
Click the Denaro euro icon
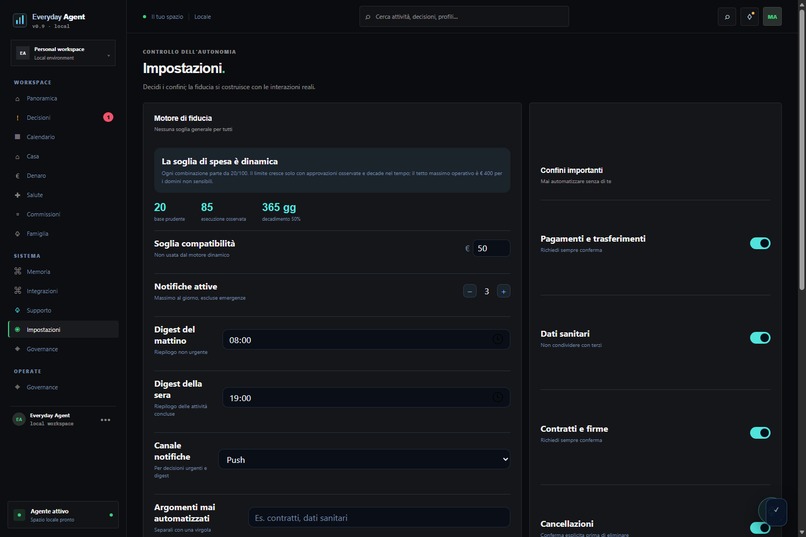pyautogui.click(x=17, y=176)
